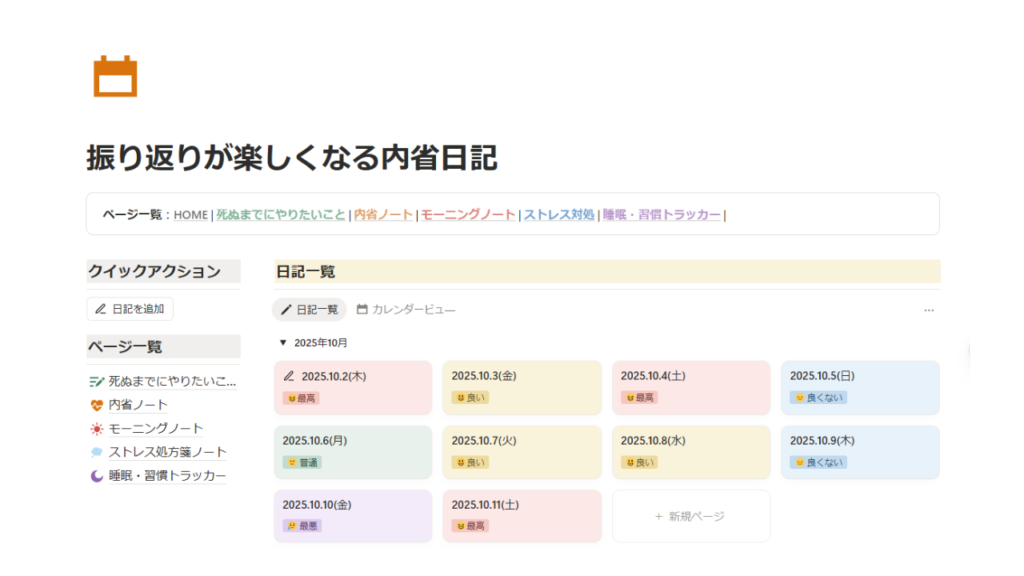Open the 睡眠・習慣トラッカー link in the top navigation
The width and height of the screenshot is (1024, 576).
661,214
